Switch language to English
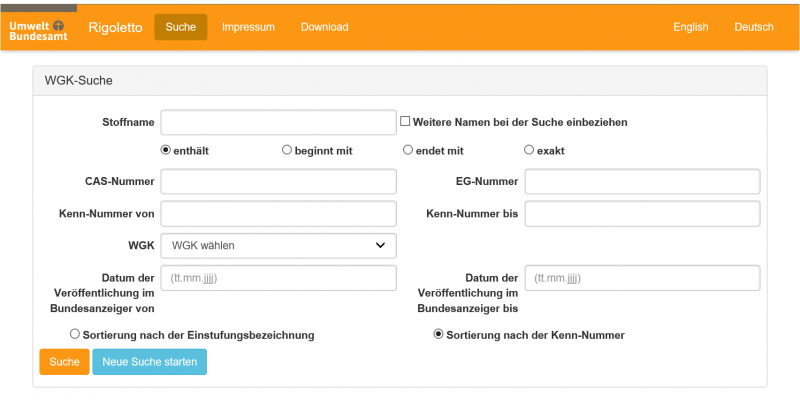The image size is (800, 400). point(691,27)
